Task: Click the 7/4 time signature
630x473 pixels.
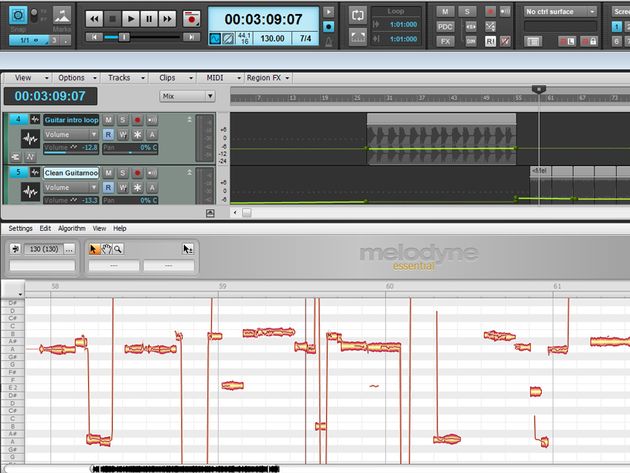Action: [305, 39]
